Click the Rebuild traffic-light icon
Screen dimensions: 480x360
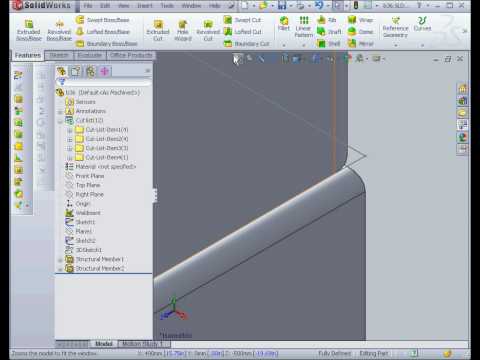(x=356, y=5)
